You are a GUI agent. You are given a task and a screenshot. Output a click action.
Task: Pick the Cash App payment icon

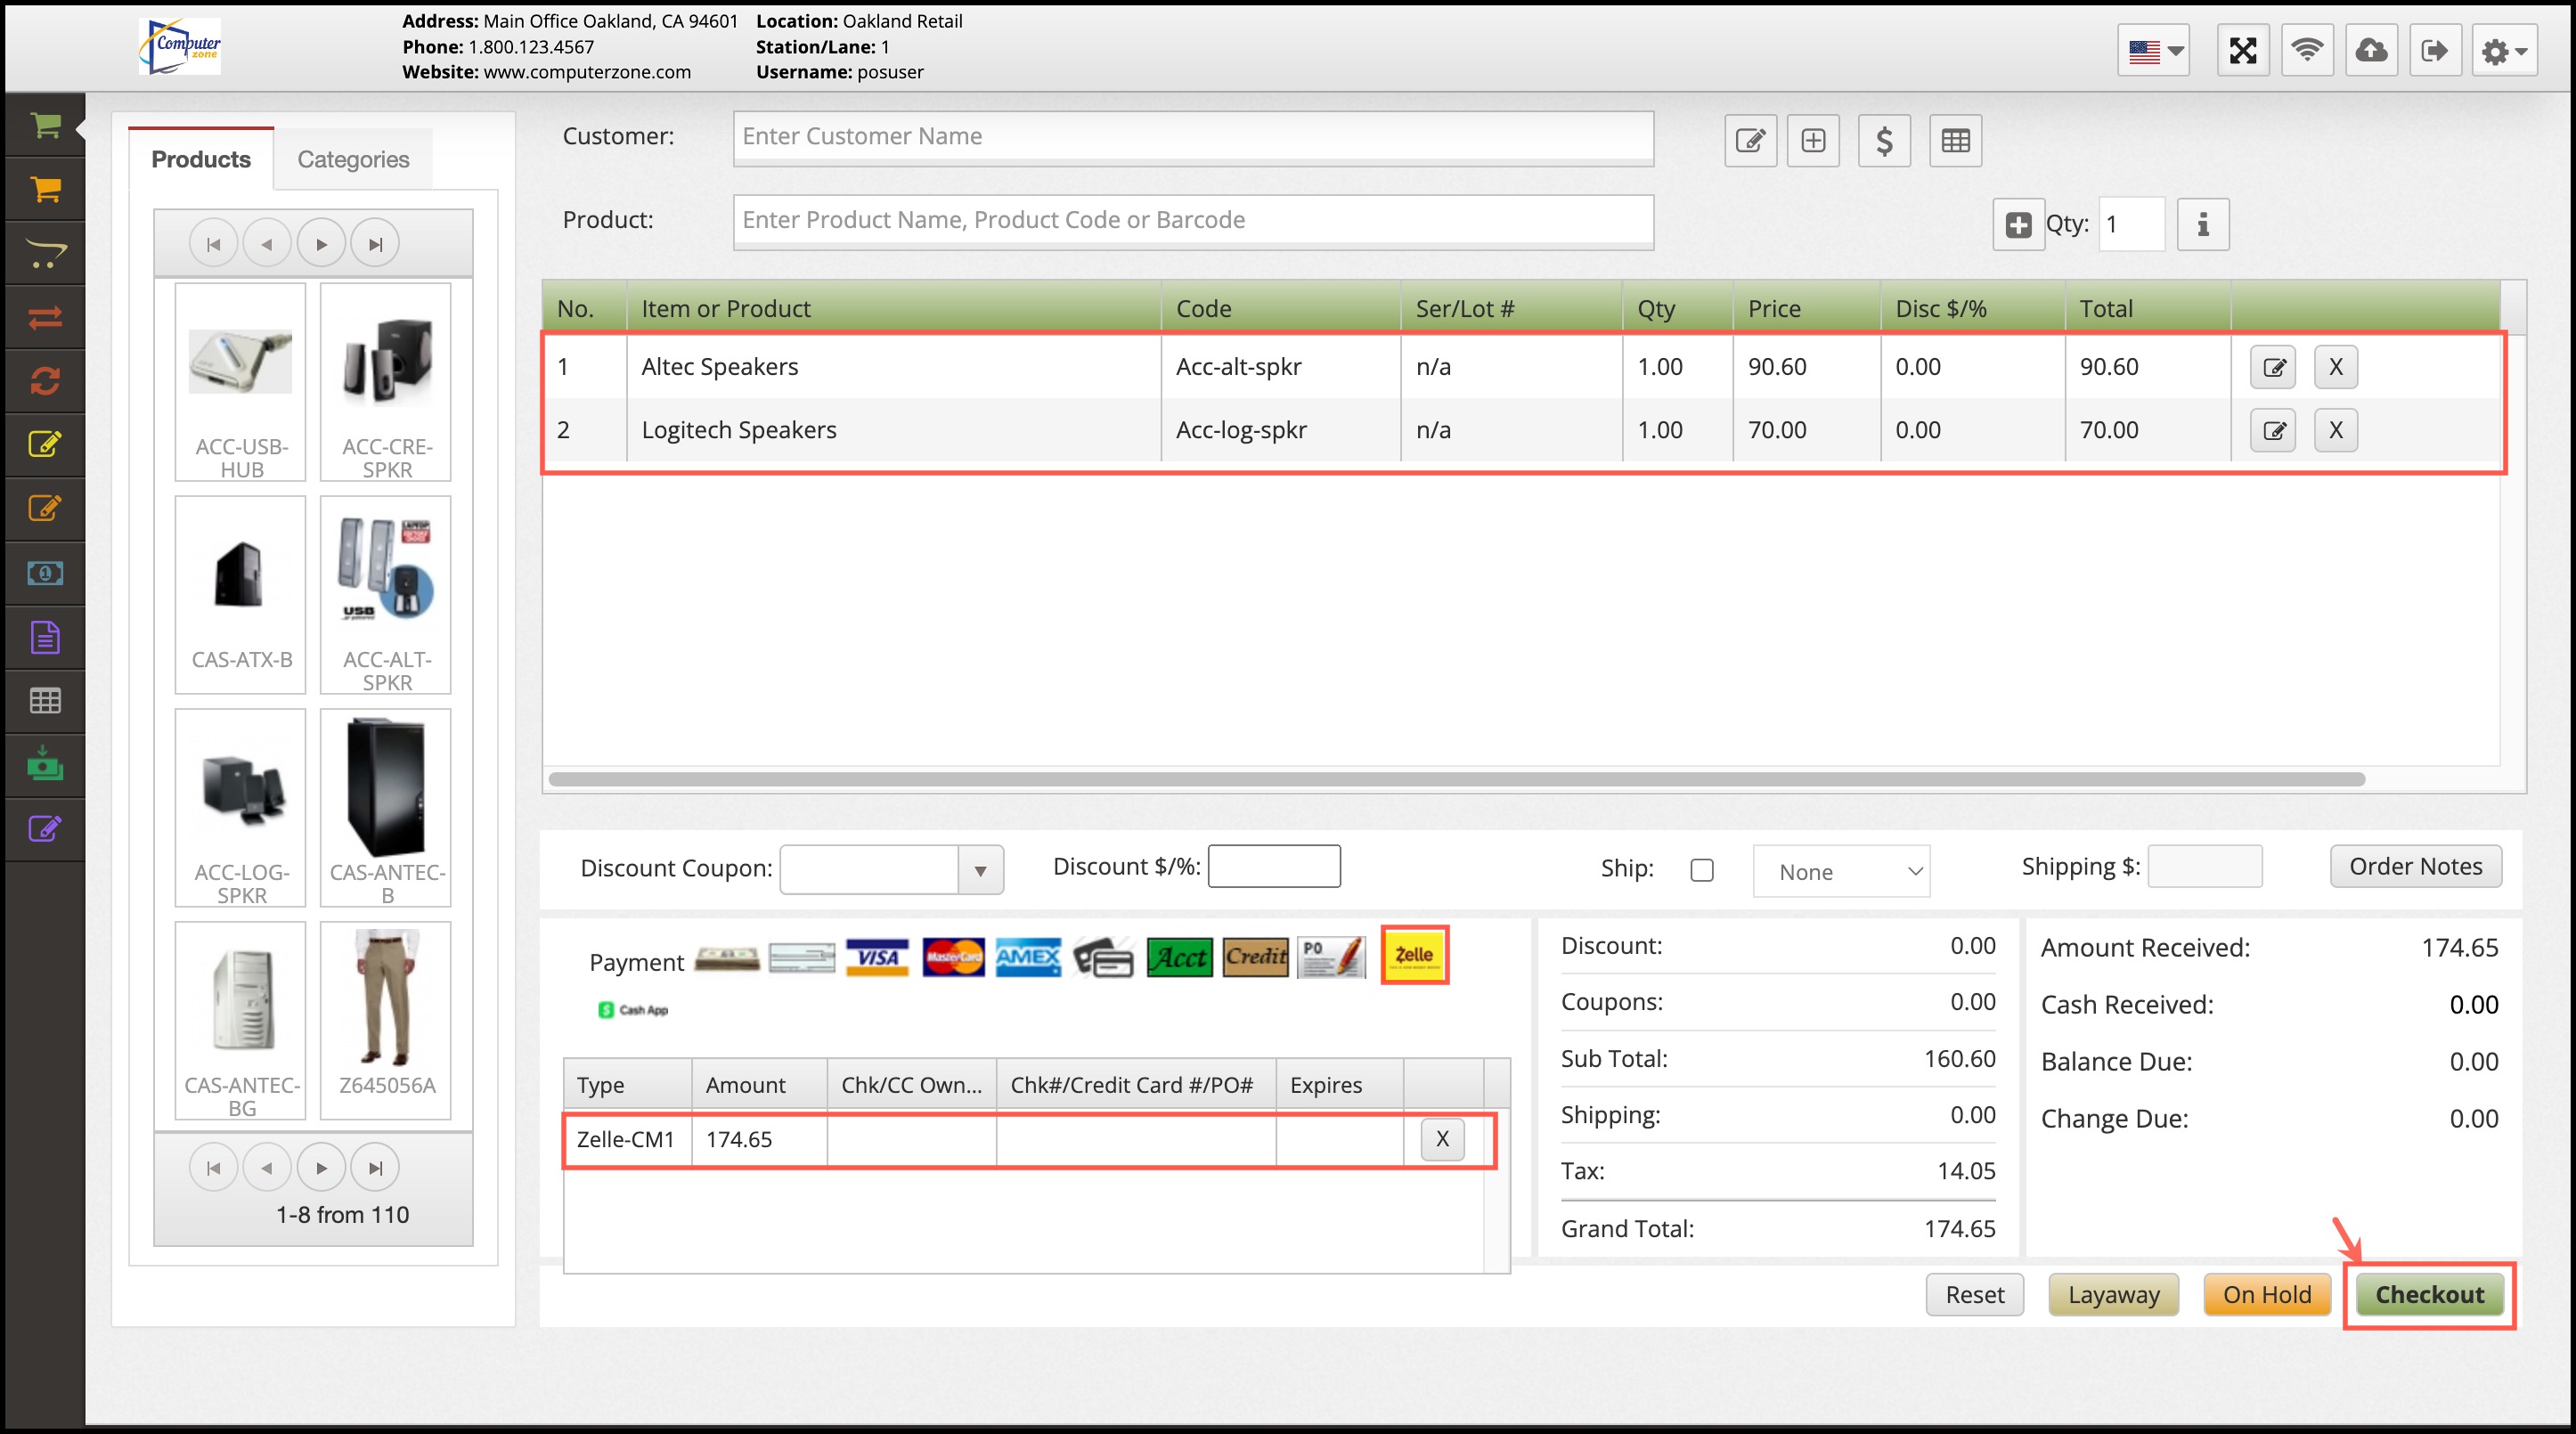(x=633, y=1010)
